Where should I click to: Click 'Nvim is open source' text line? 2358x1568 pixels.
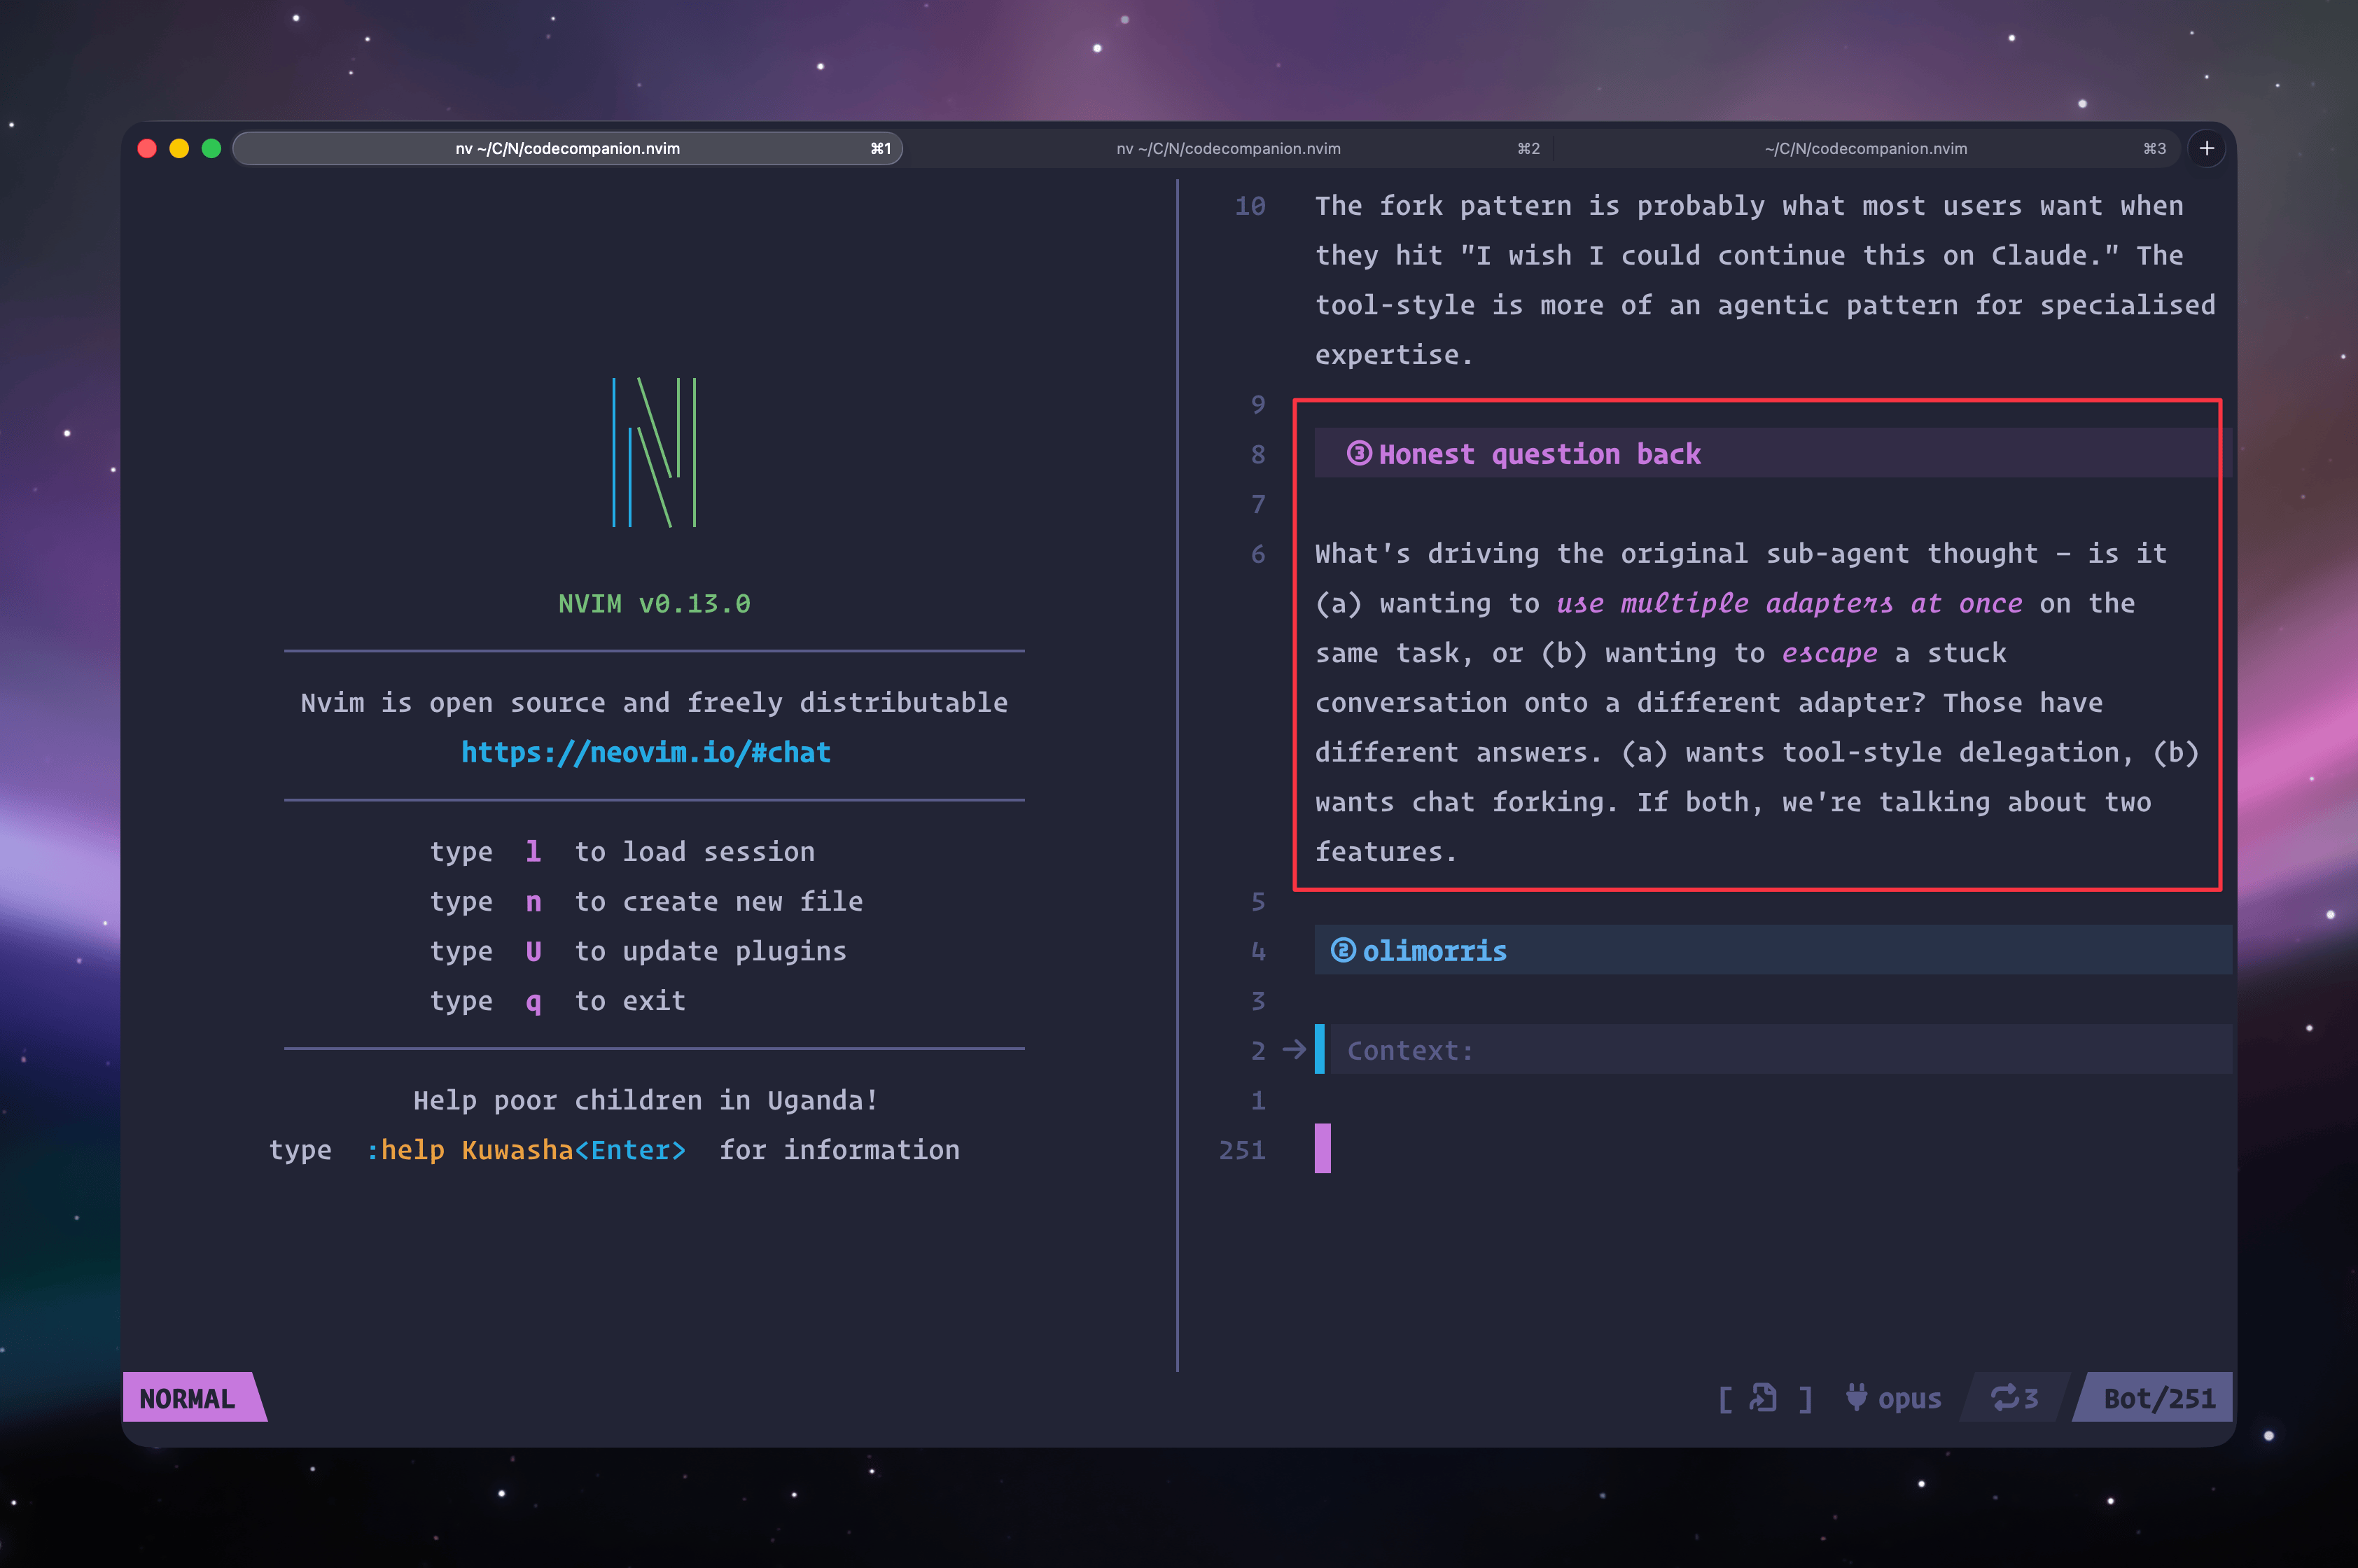tap(654, 702)
